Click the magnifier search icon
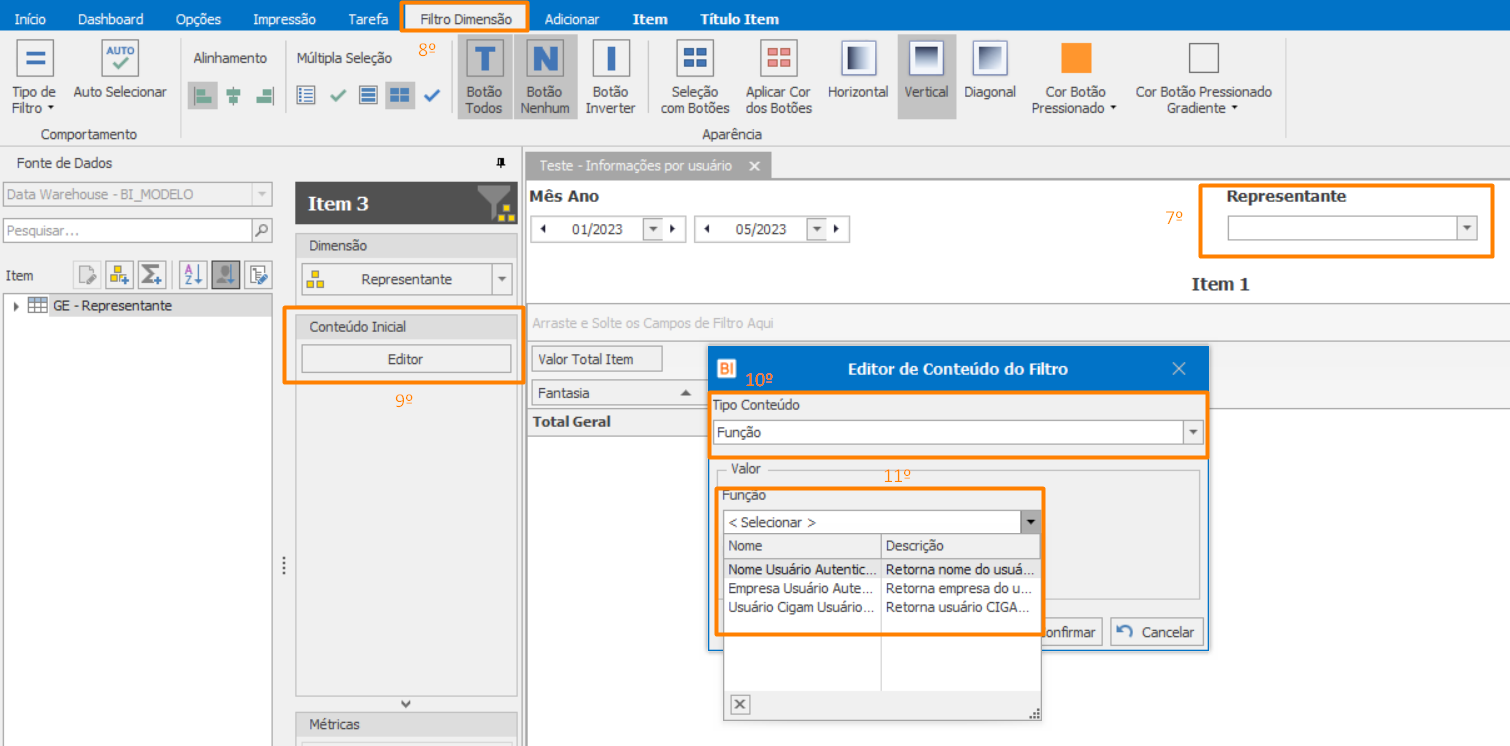 click(262, 231)
